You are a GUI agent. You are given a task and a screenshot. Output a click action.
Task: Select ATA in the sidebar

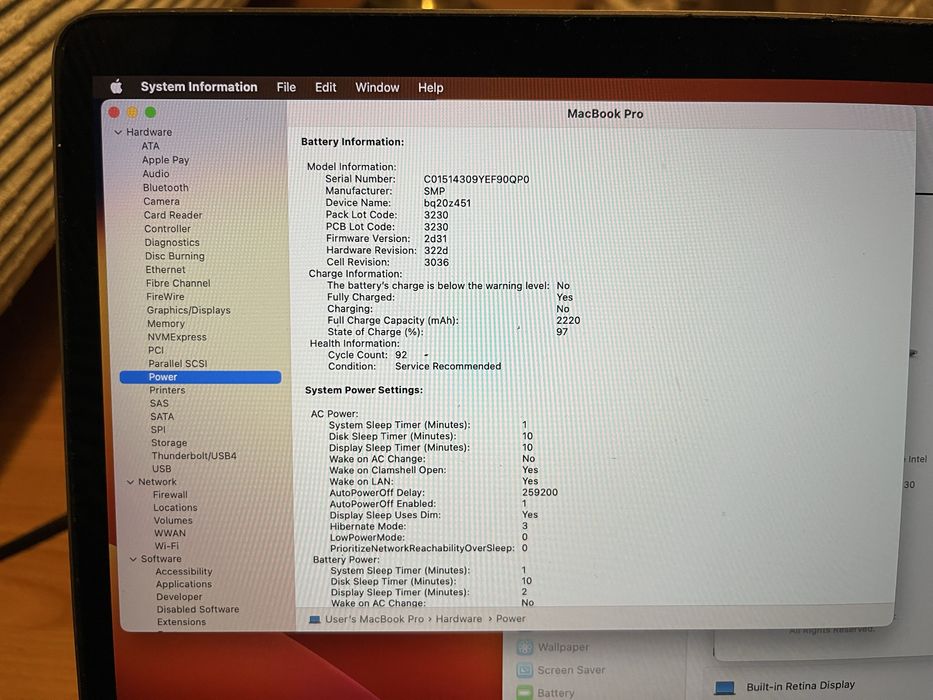[151, 146]
